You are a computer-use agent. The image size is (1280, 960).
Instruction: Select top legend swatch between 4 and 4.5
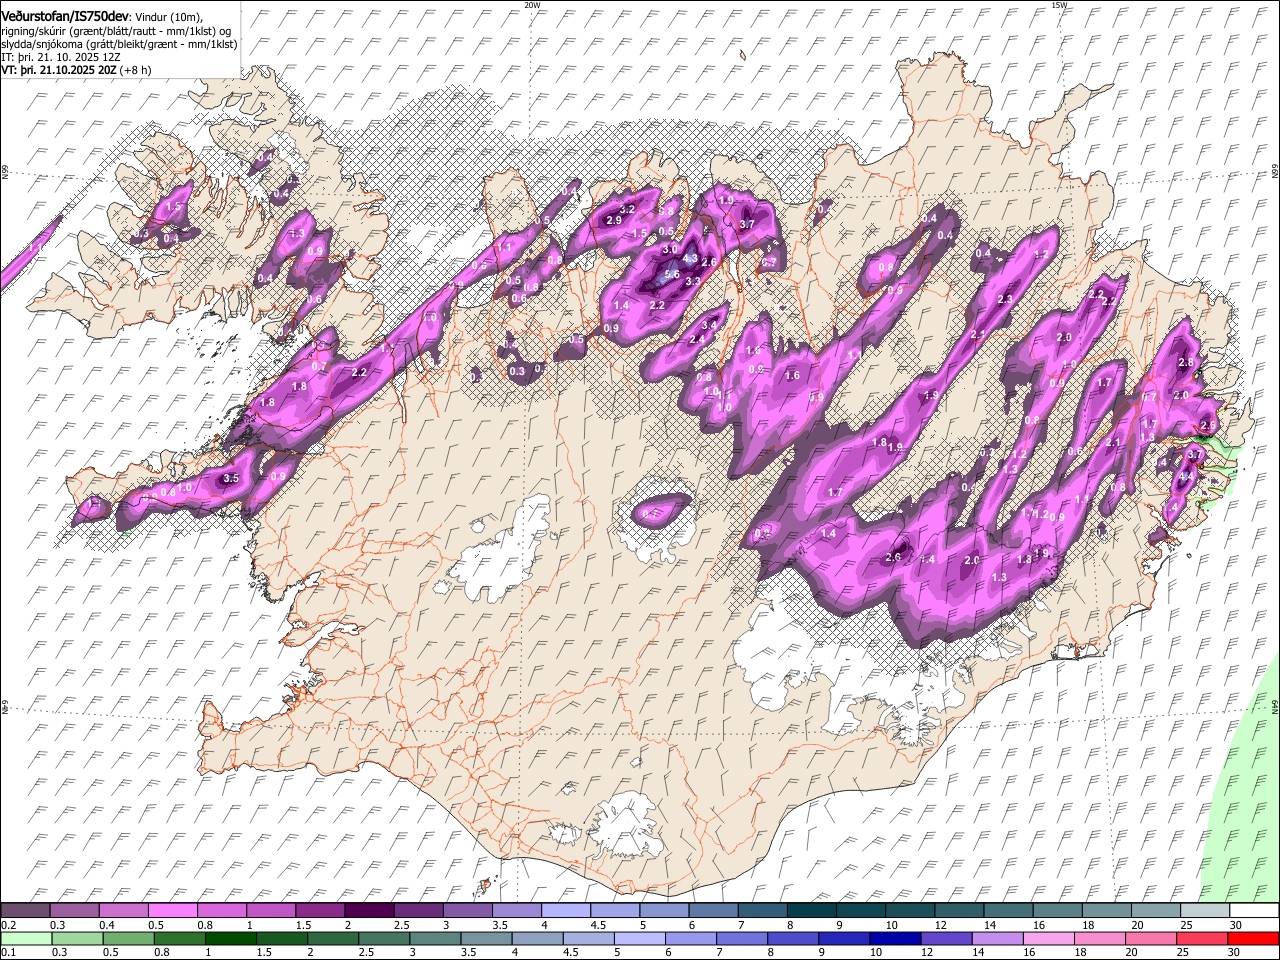568,910
